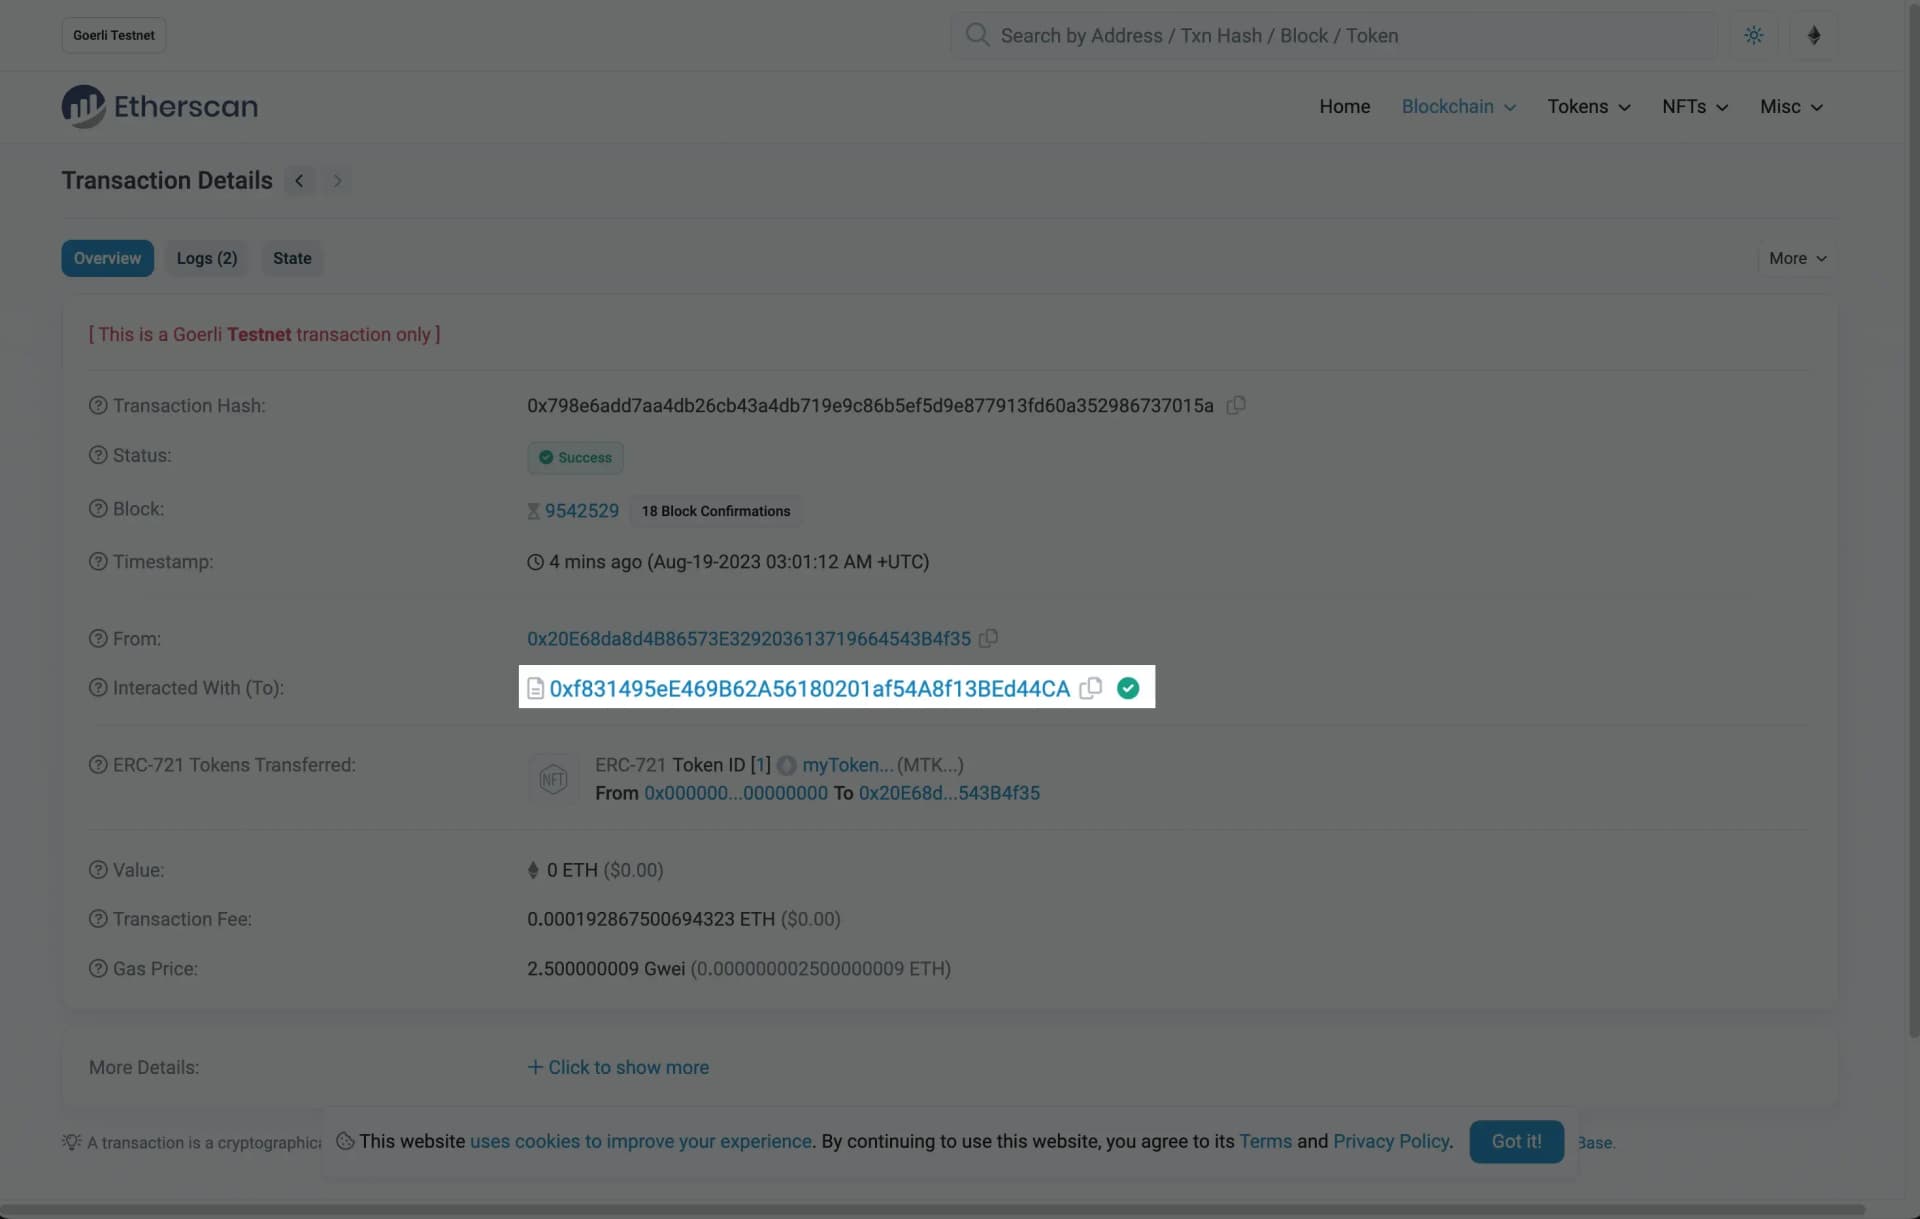Open the More dropdown
Viewport: 1920px width, 1219px height.
[x=1797, y=258]
